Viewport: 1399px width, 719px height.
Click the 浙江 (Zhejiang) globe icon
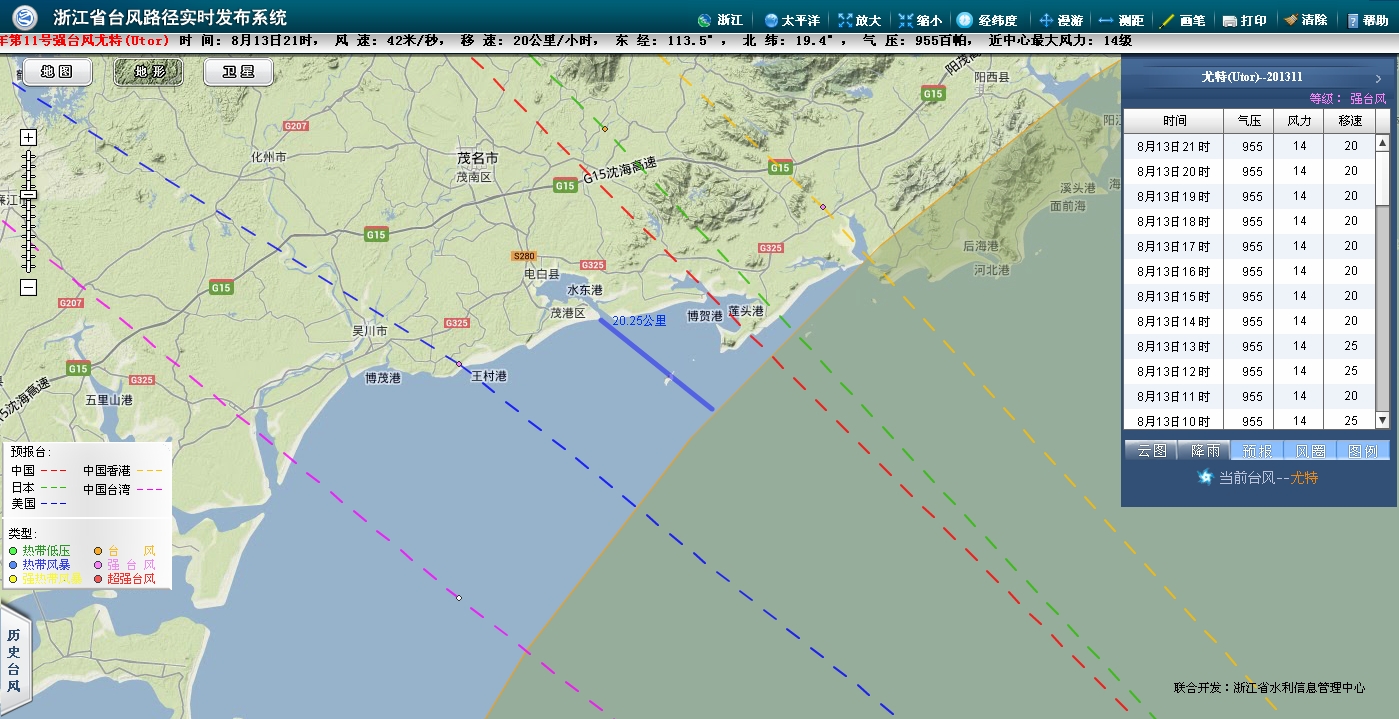point(704,20)
